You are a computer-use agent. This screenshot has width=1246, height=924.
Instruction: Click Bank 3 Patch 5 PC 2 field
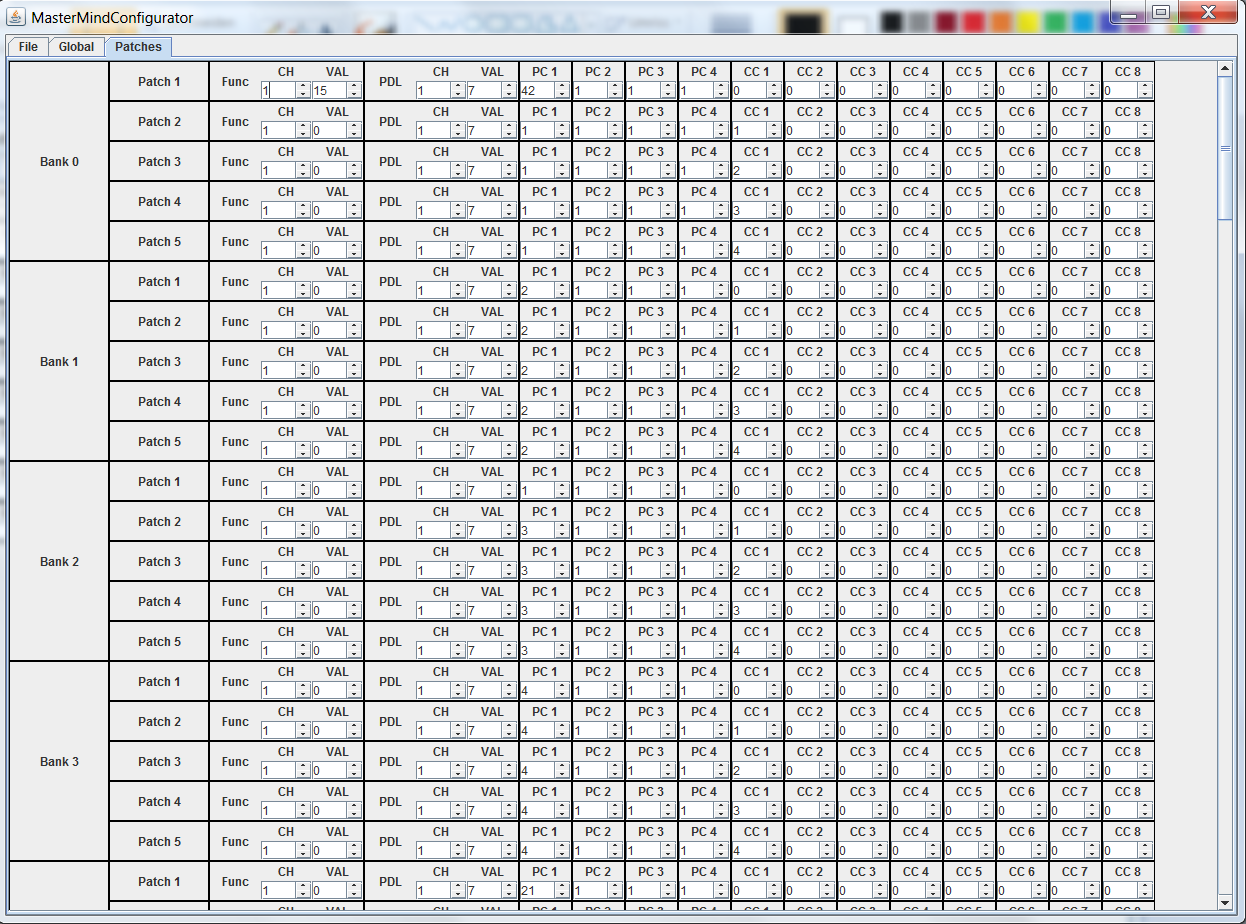tap(592, 850)
